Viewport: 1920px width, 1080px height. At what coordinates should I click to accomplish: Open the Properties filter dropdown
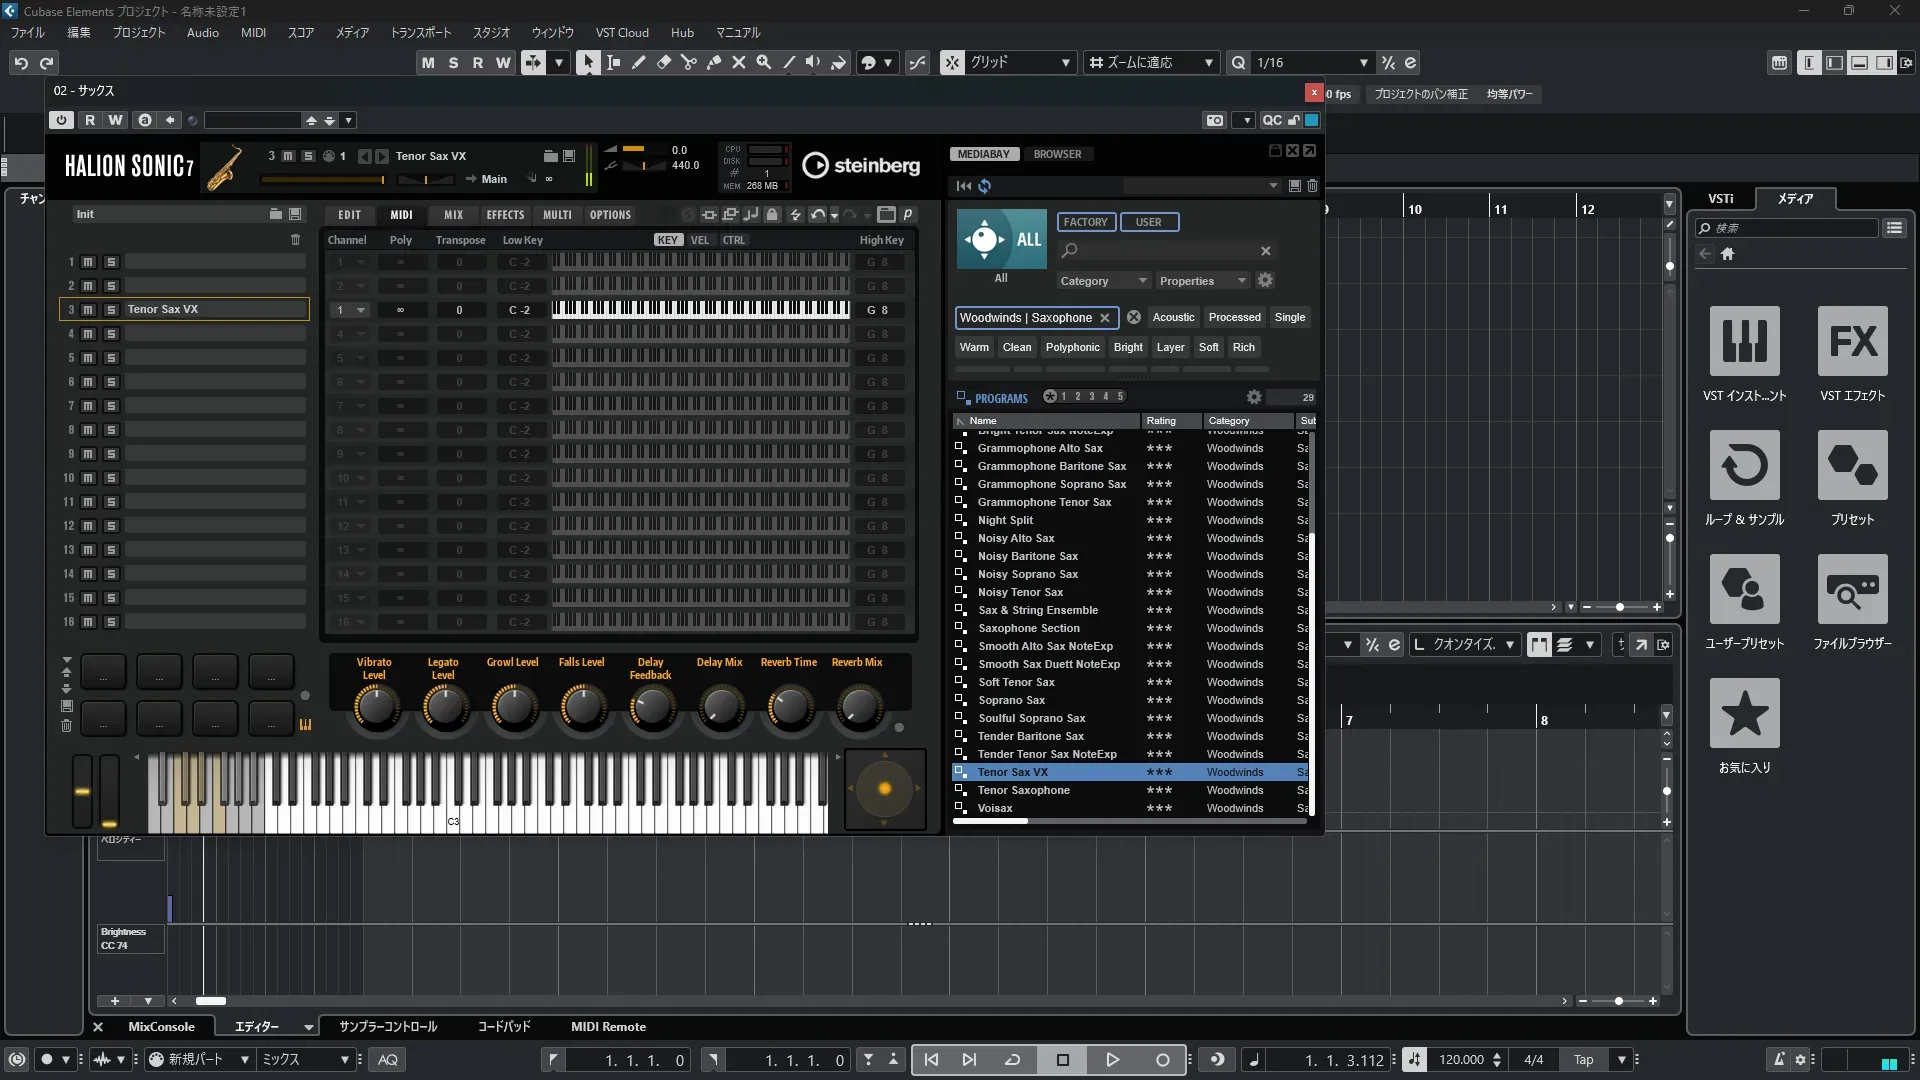click(1203, 281)
